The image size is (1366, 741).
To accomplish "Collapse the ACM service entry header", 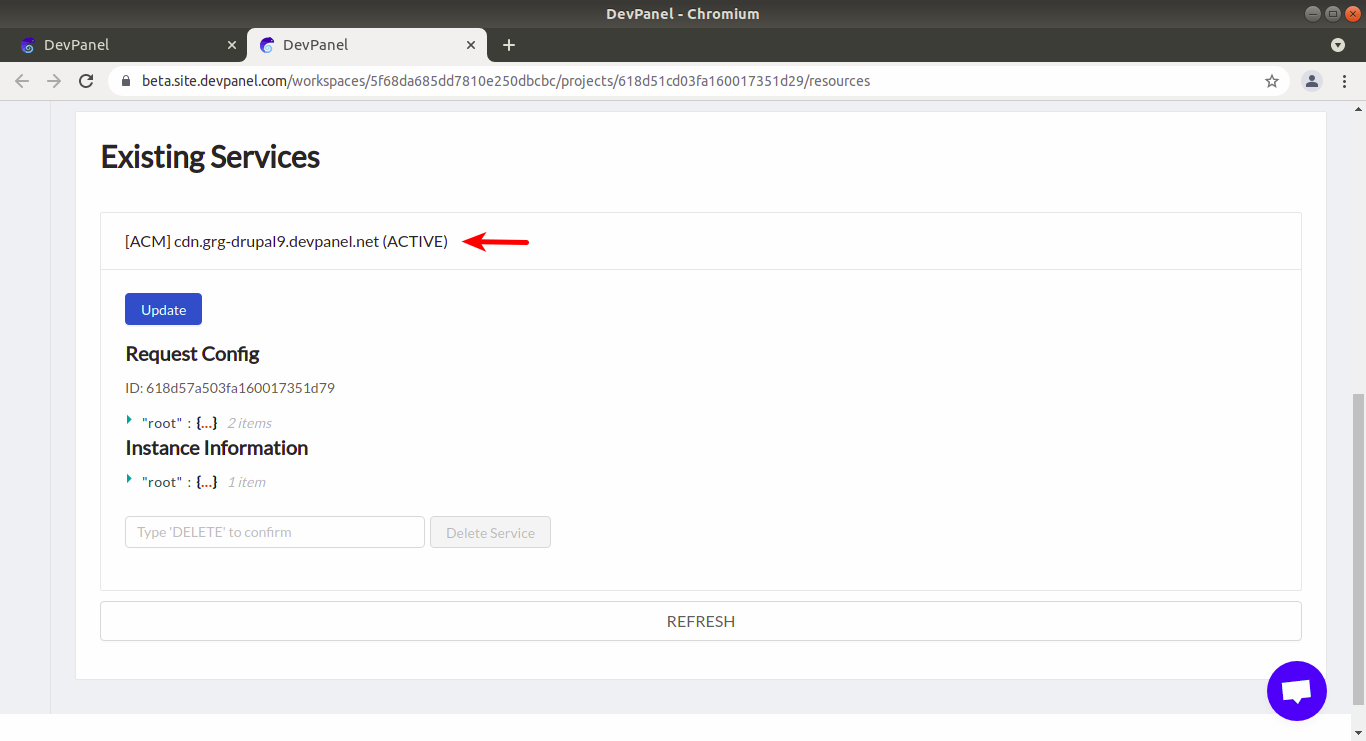I will point(285,241).
